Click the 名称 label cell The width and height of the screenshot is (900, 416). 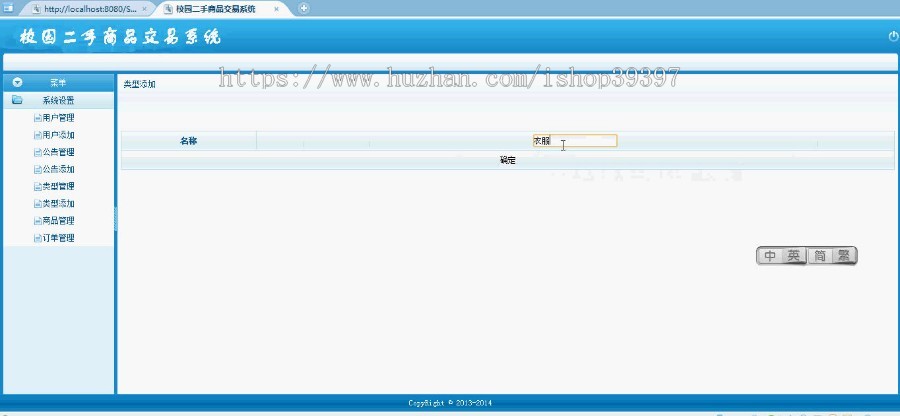[x=188, y=141]
